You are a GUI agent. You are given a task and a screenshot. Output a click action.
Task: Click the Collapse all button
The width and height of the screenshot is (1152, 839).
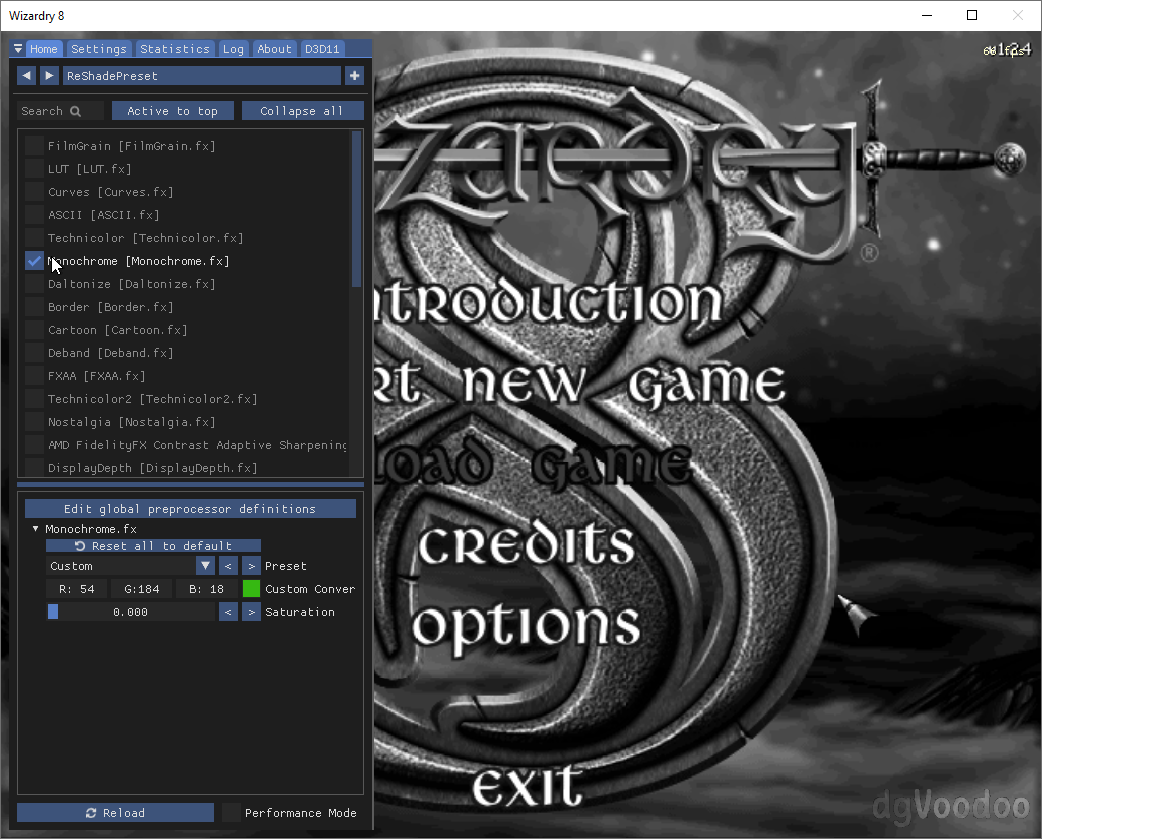pyautogui.click(x=302, y=111)
